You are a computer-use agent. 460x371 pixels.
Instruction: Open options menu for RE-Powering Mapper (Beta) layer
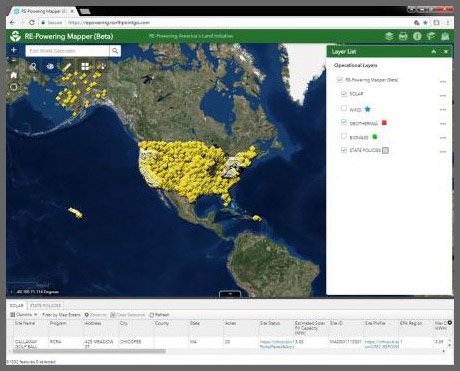(x=443, y=82)
